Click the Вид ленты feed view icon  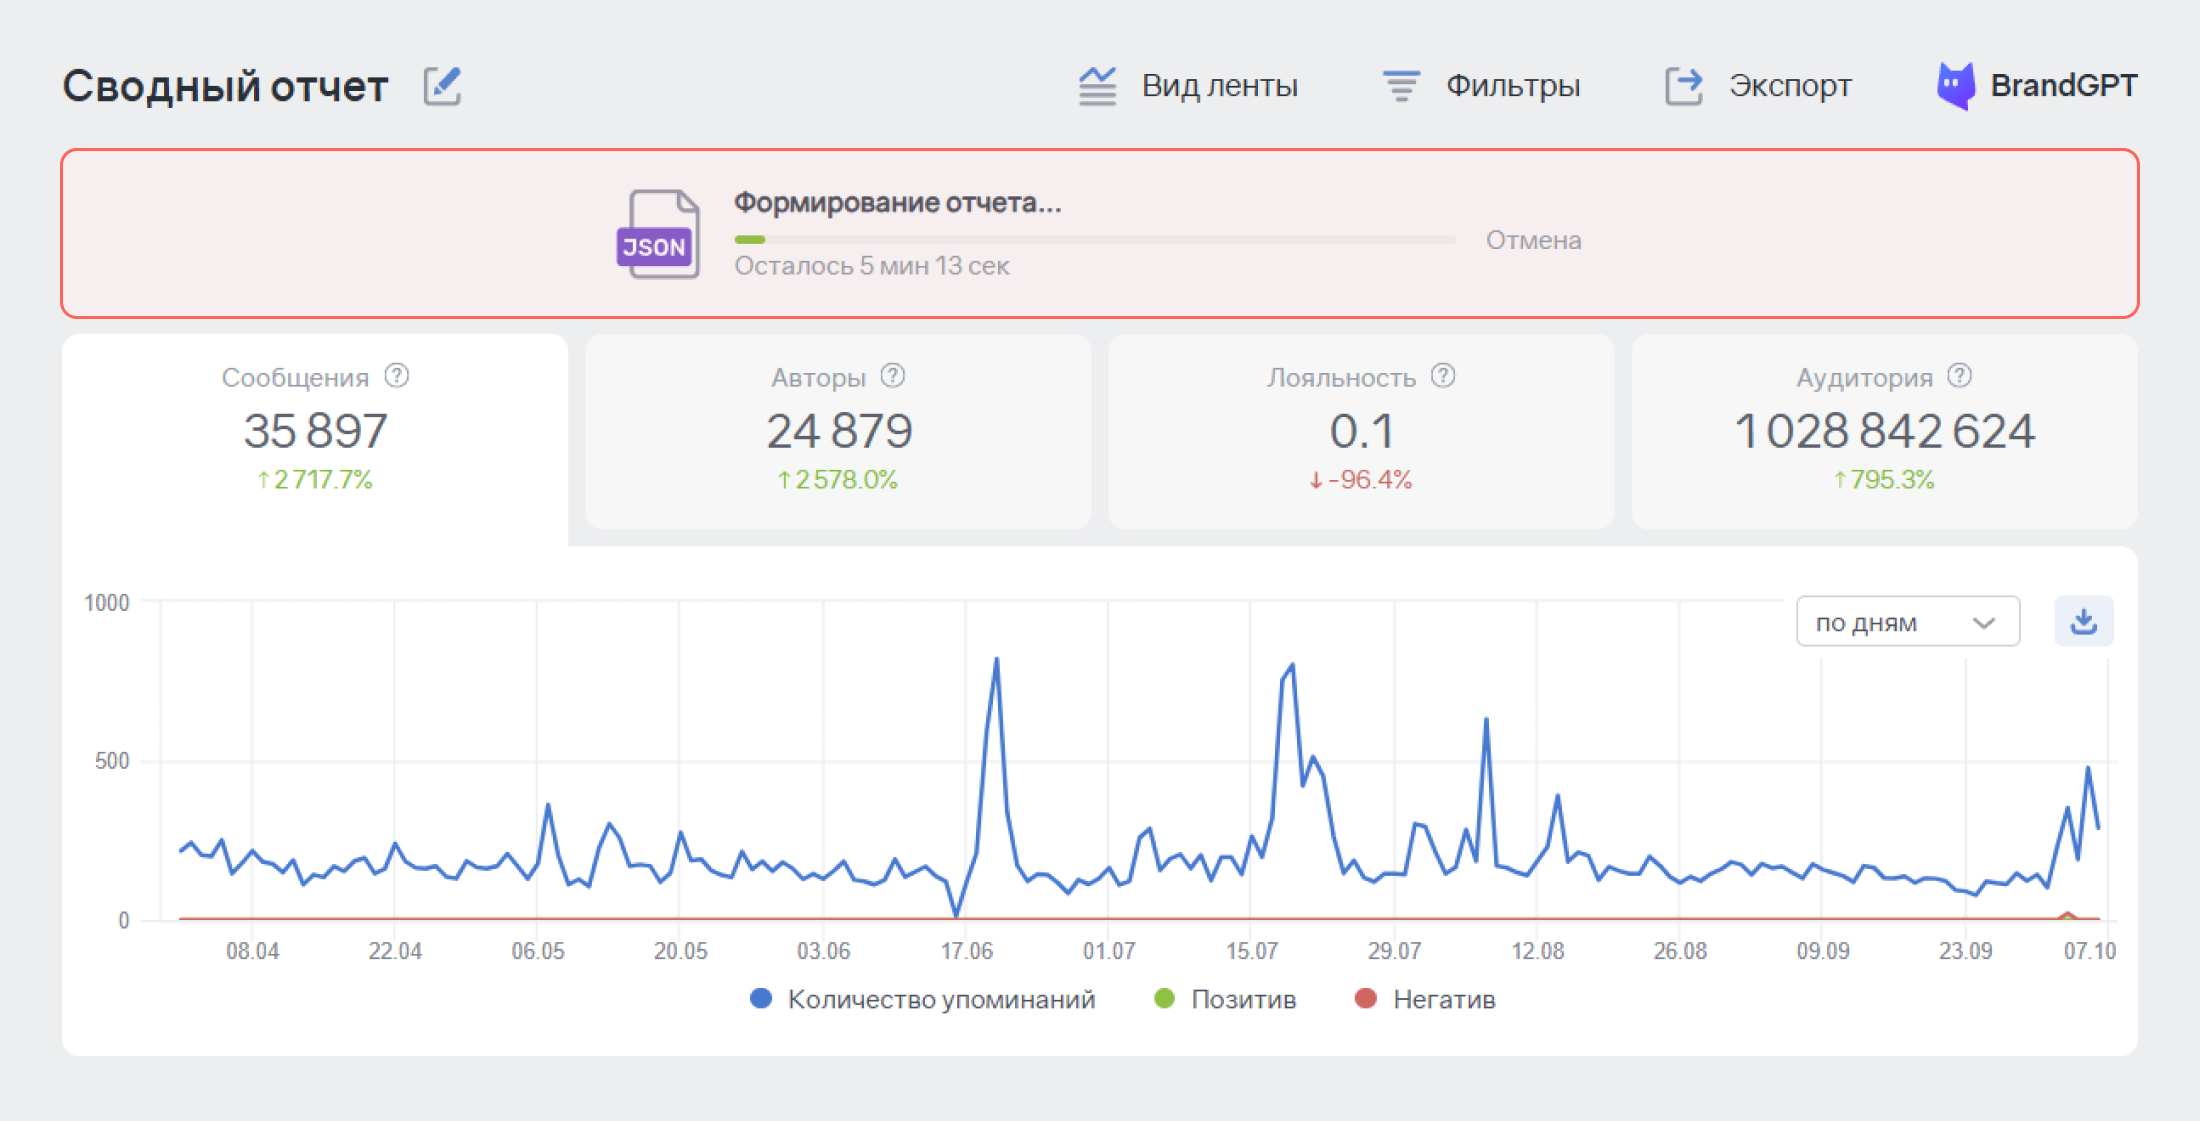(1097, 86)
